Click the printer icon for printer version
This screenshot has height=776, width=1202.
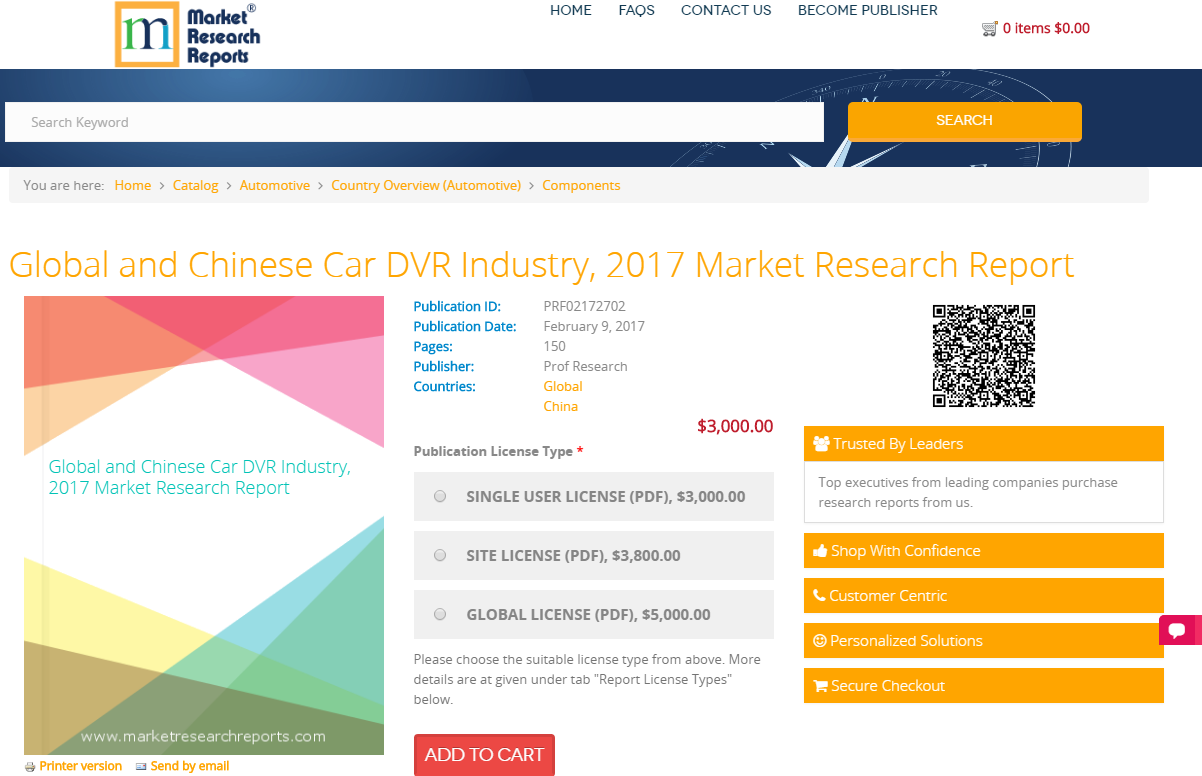pos(29,765)
